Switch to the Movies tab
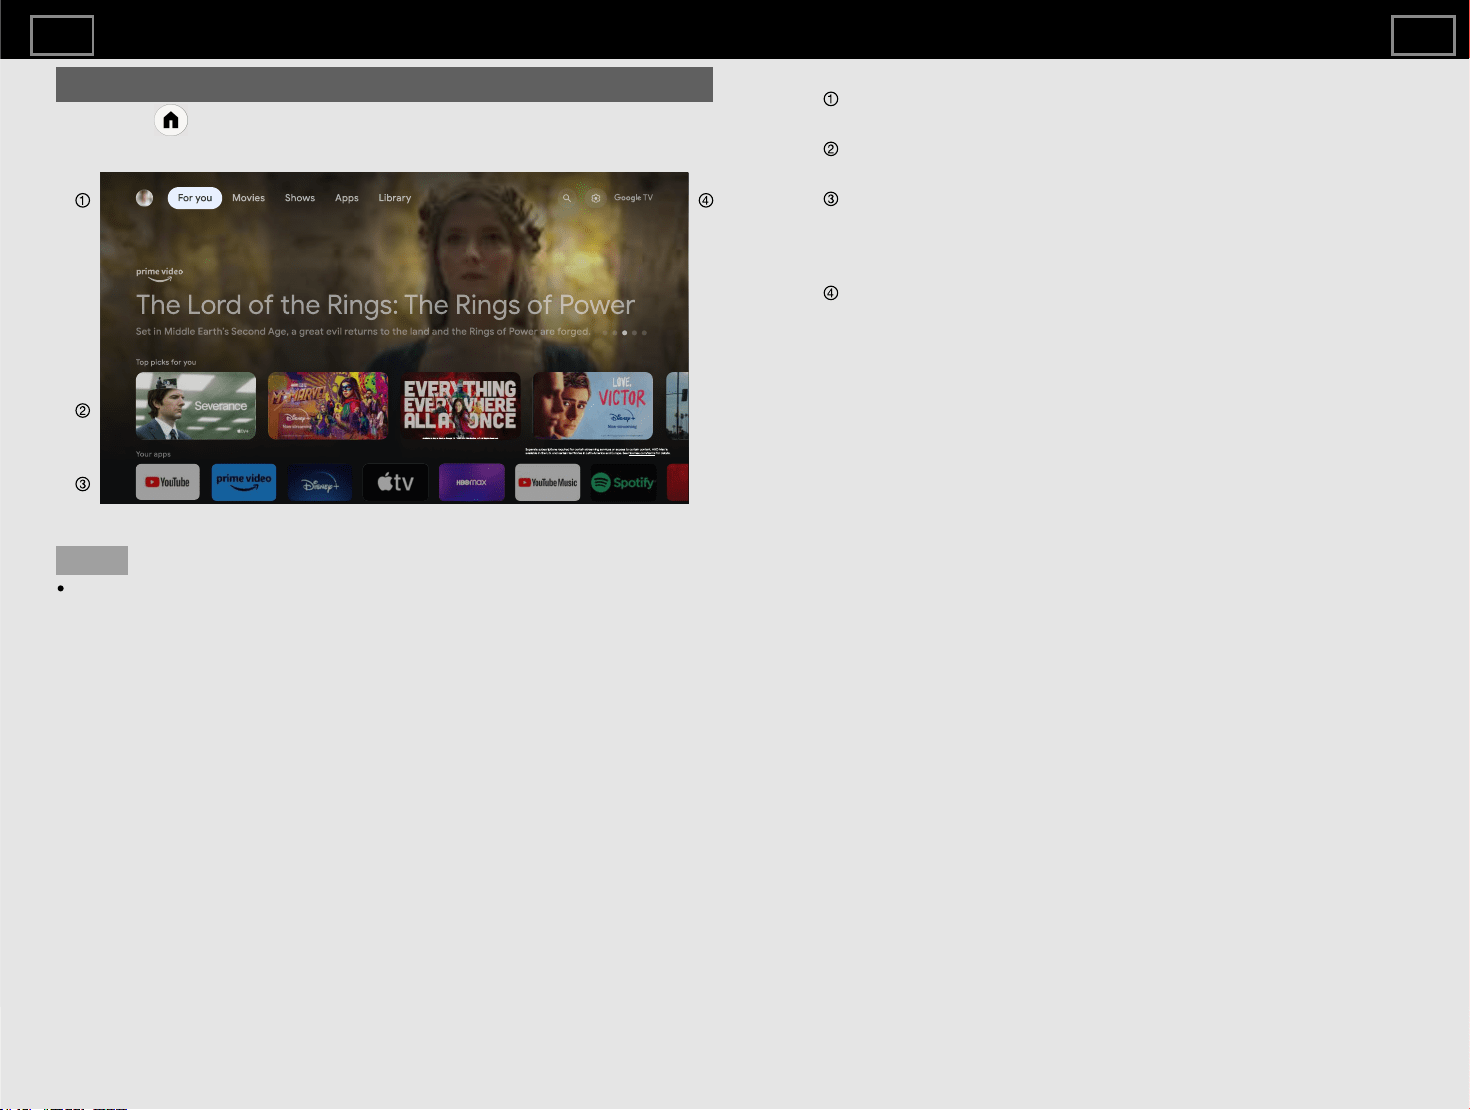Image resolution: width=1470 pixels, height=1110 pixels. pyautogui.click(x=249, y=198)
